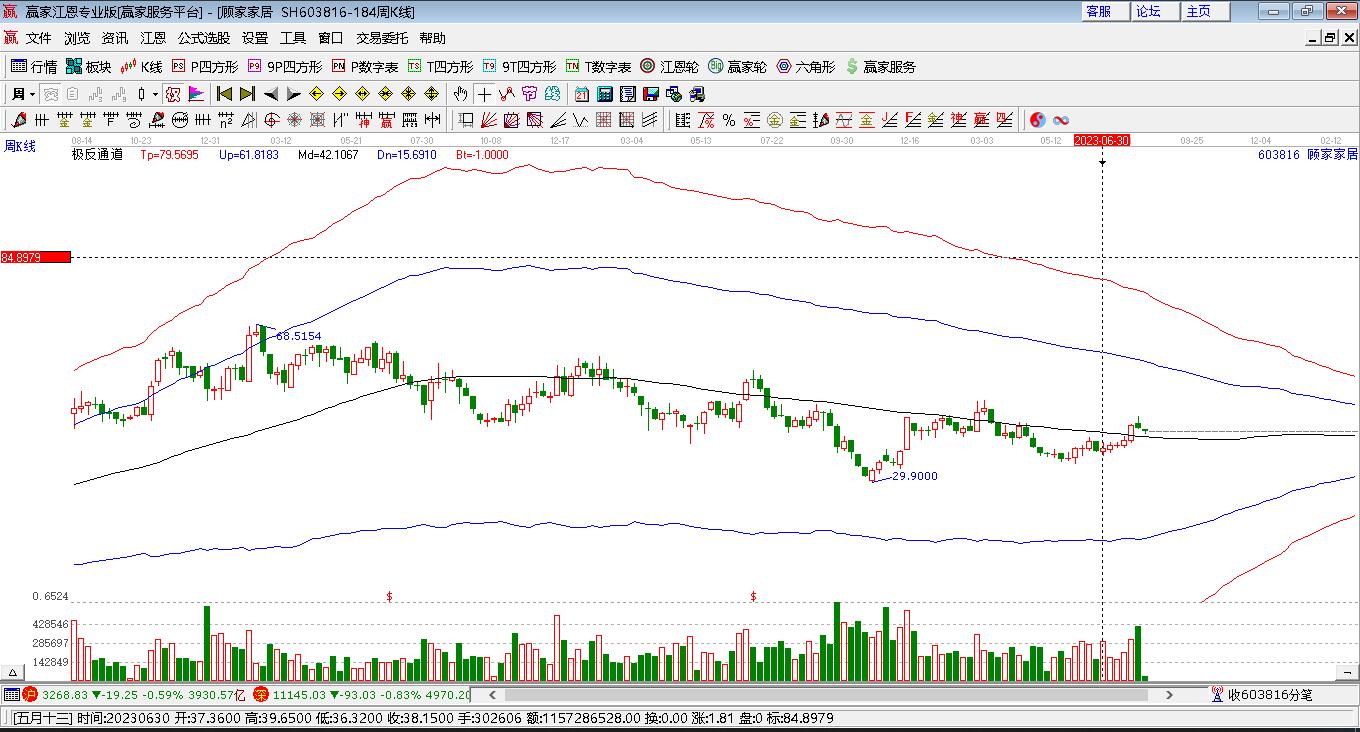The image size is (1360, 732).
Task: Click the pink flag icon in toolbar
Action: [x=196, y=94]
